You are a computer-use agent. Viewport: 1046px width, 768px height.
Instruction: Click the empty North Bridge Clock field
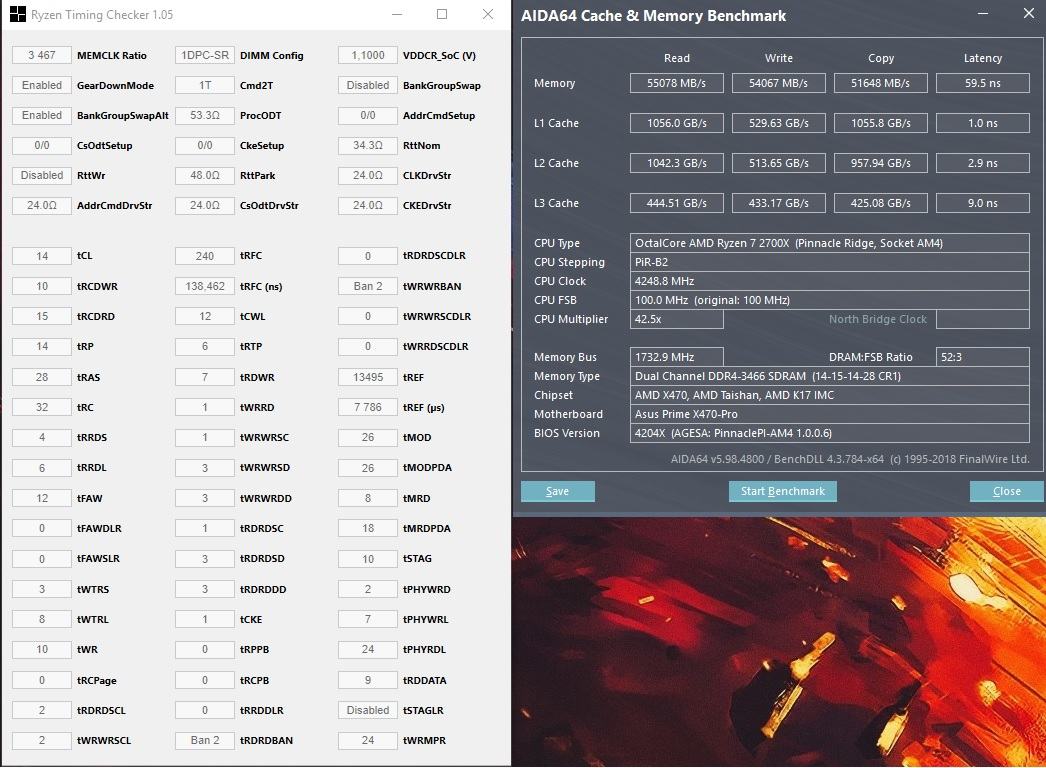(x=983, y=320)
